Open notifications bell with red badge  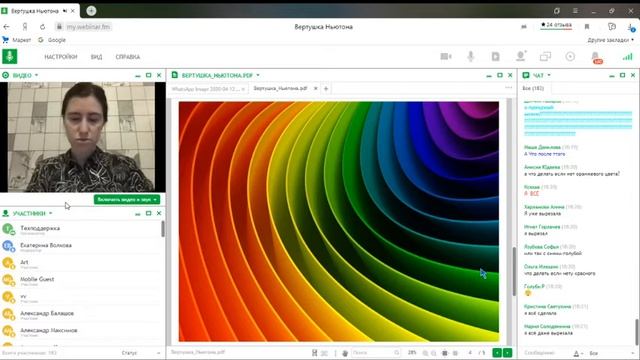click(596, 57)
